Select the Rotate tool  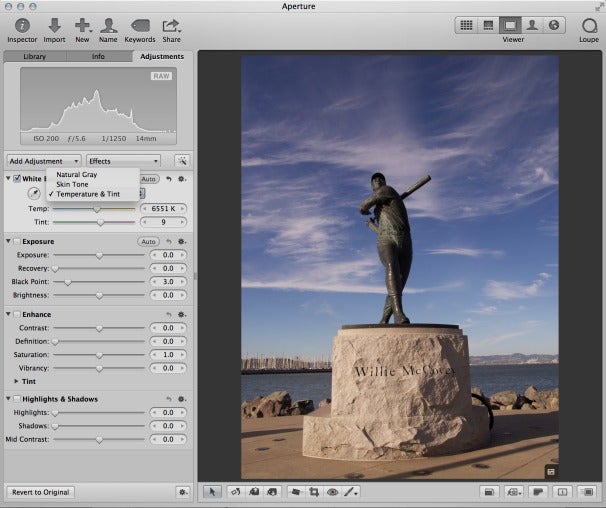(236, 492)
